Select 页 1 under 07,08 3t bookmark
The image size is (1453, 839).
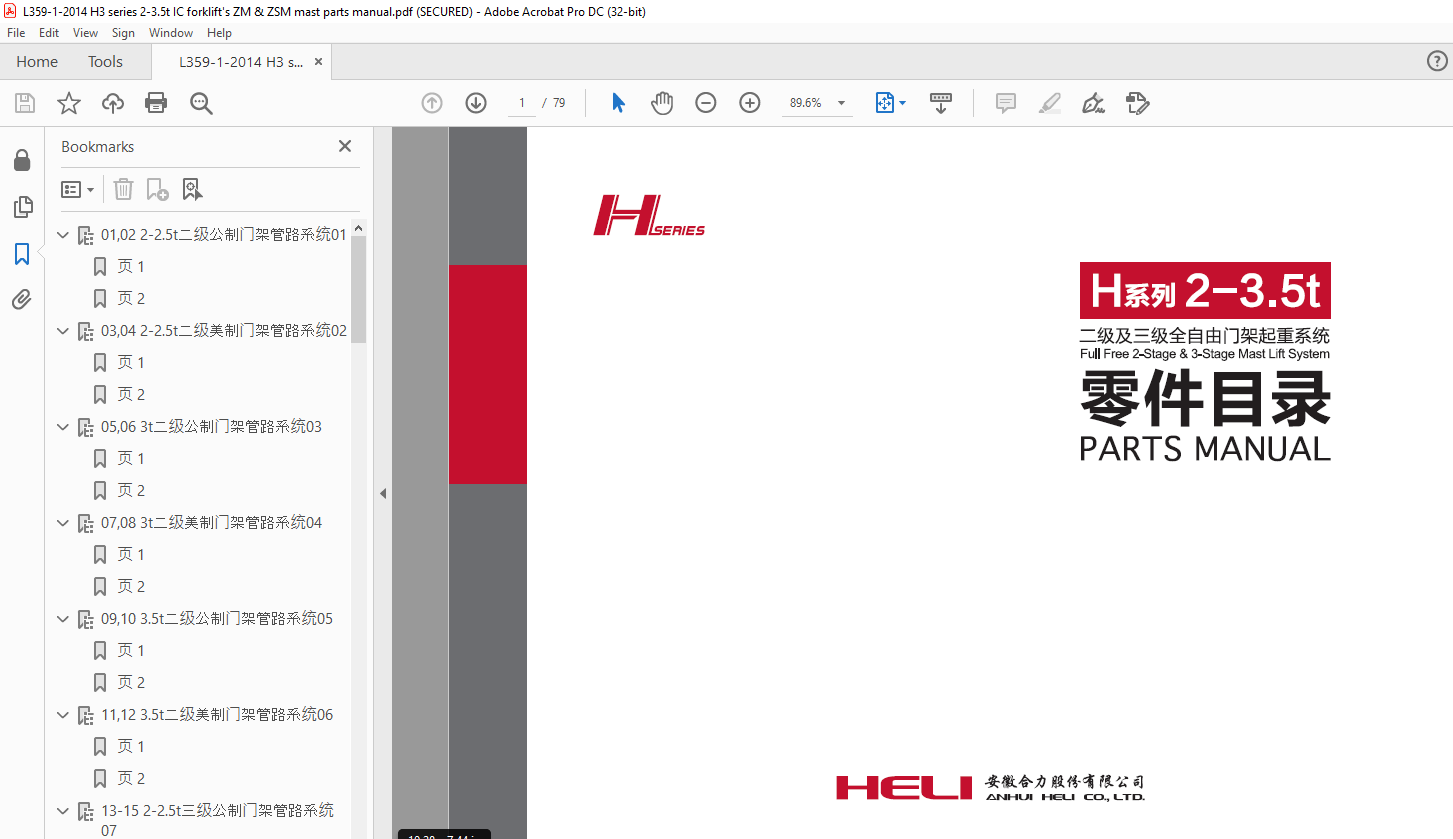[x=131, y=555]
